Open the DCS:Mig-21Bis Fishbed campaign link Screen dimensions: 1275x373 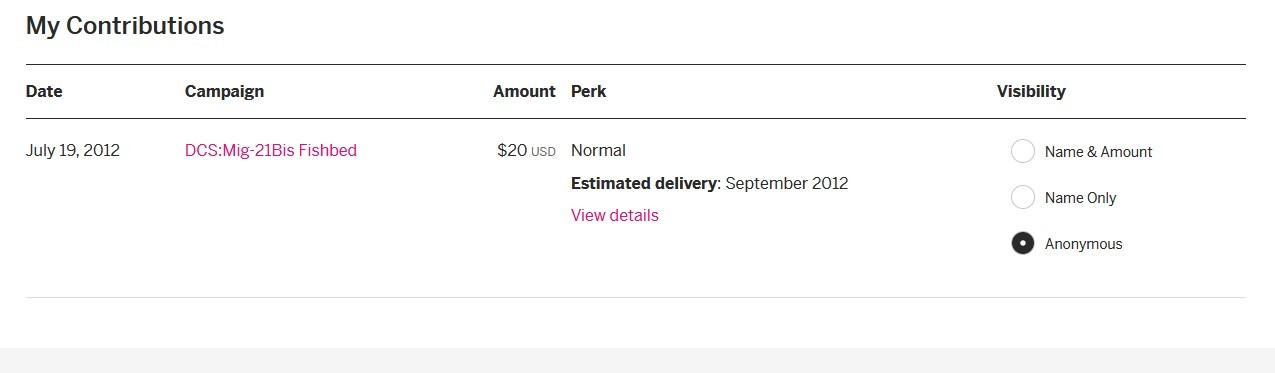coord(271,150)
